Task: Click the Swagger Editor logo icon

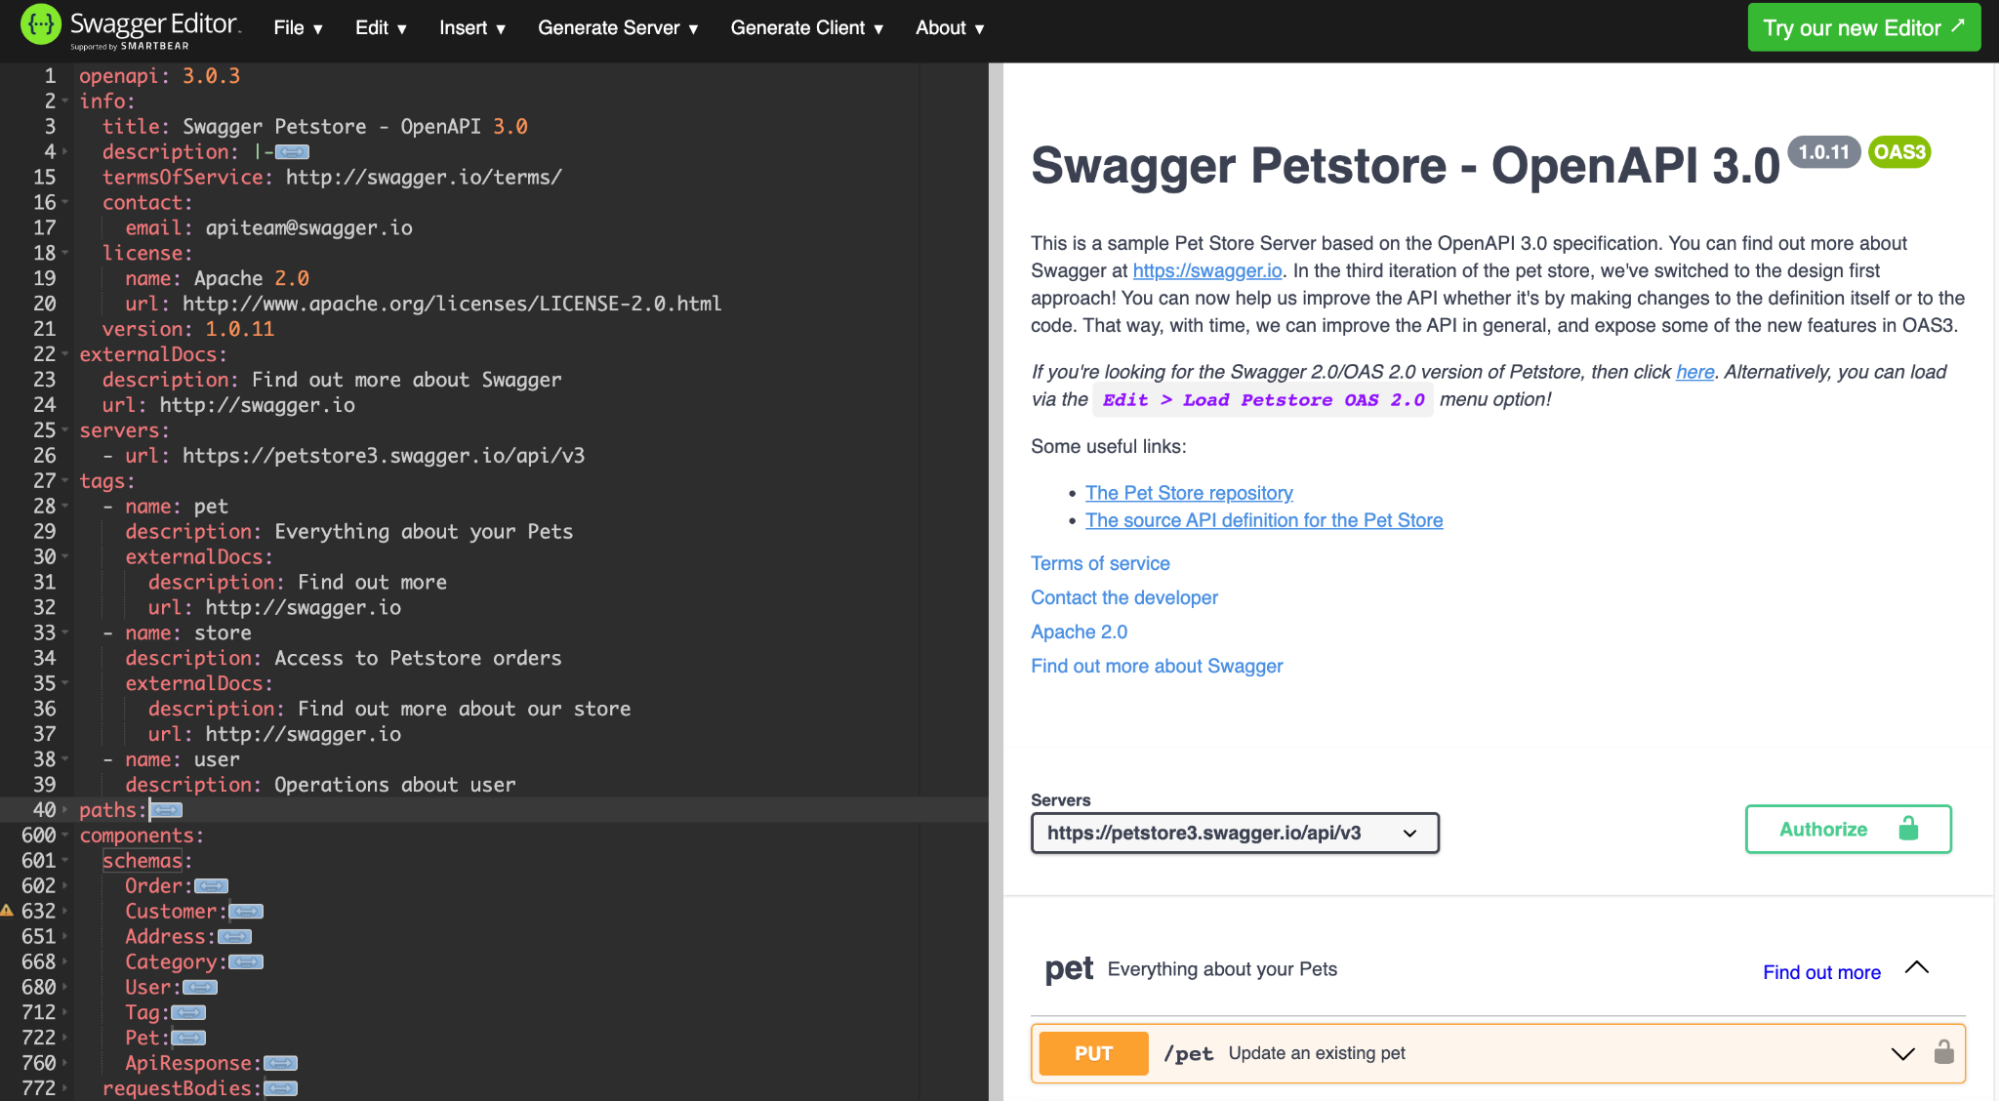Action: 40,22
